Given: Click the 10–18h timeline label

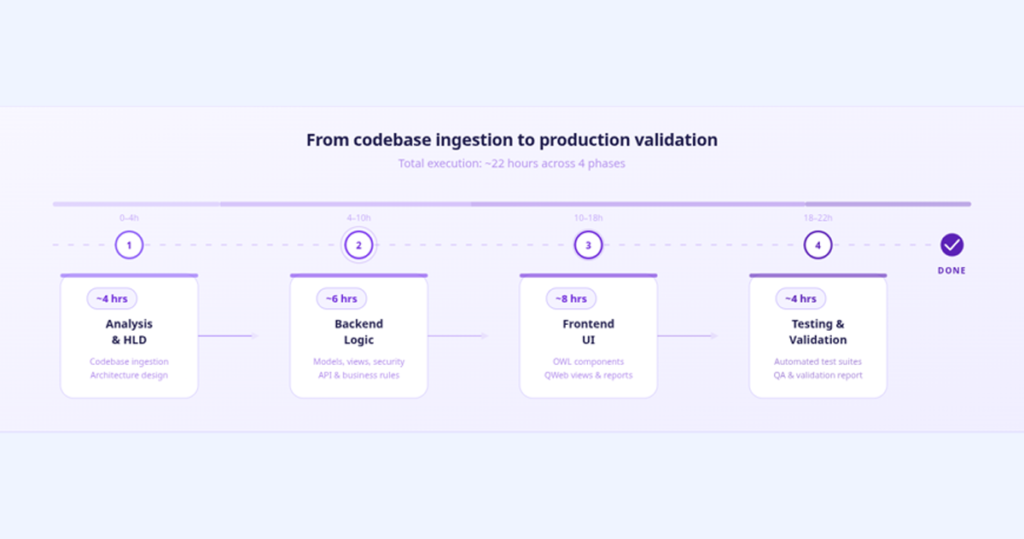Looking at the screenshot, I should click(x=588, y=218).
